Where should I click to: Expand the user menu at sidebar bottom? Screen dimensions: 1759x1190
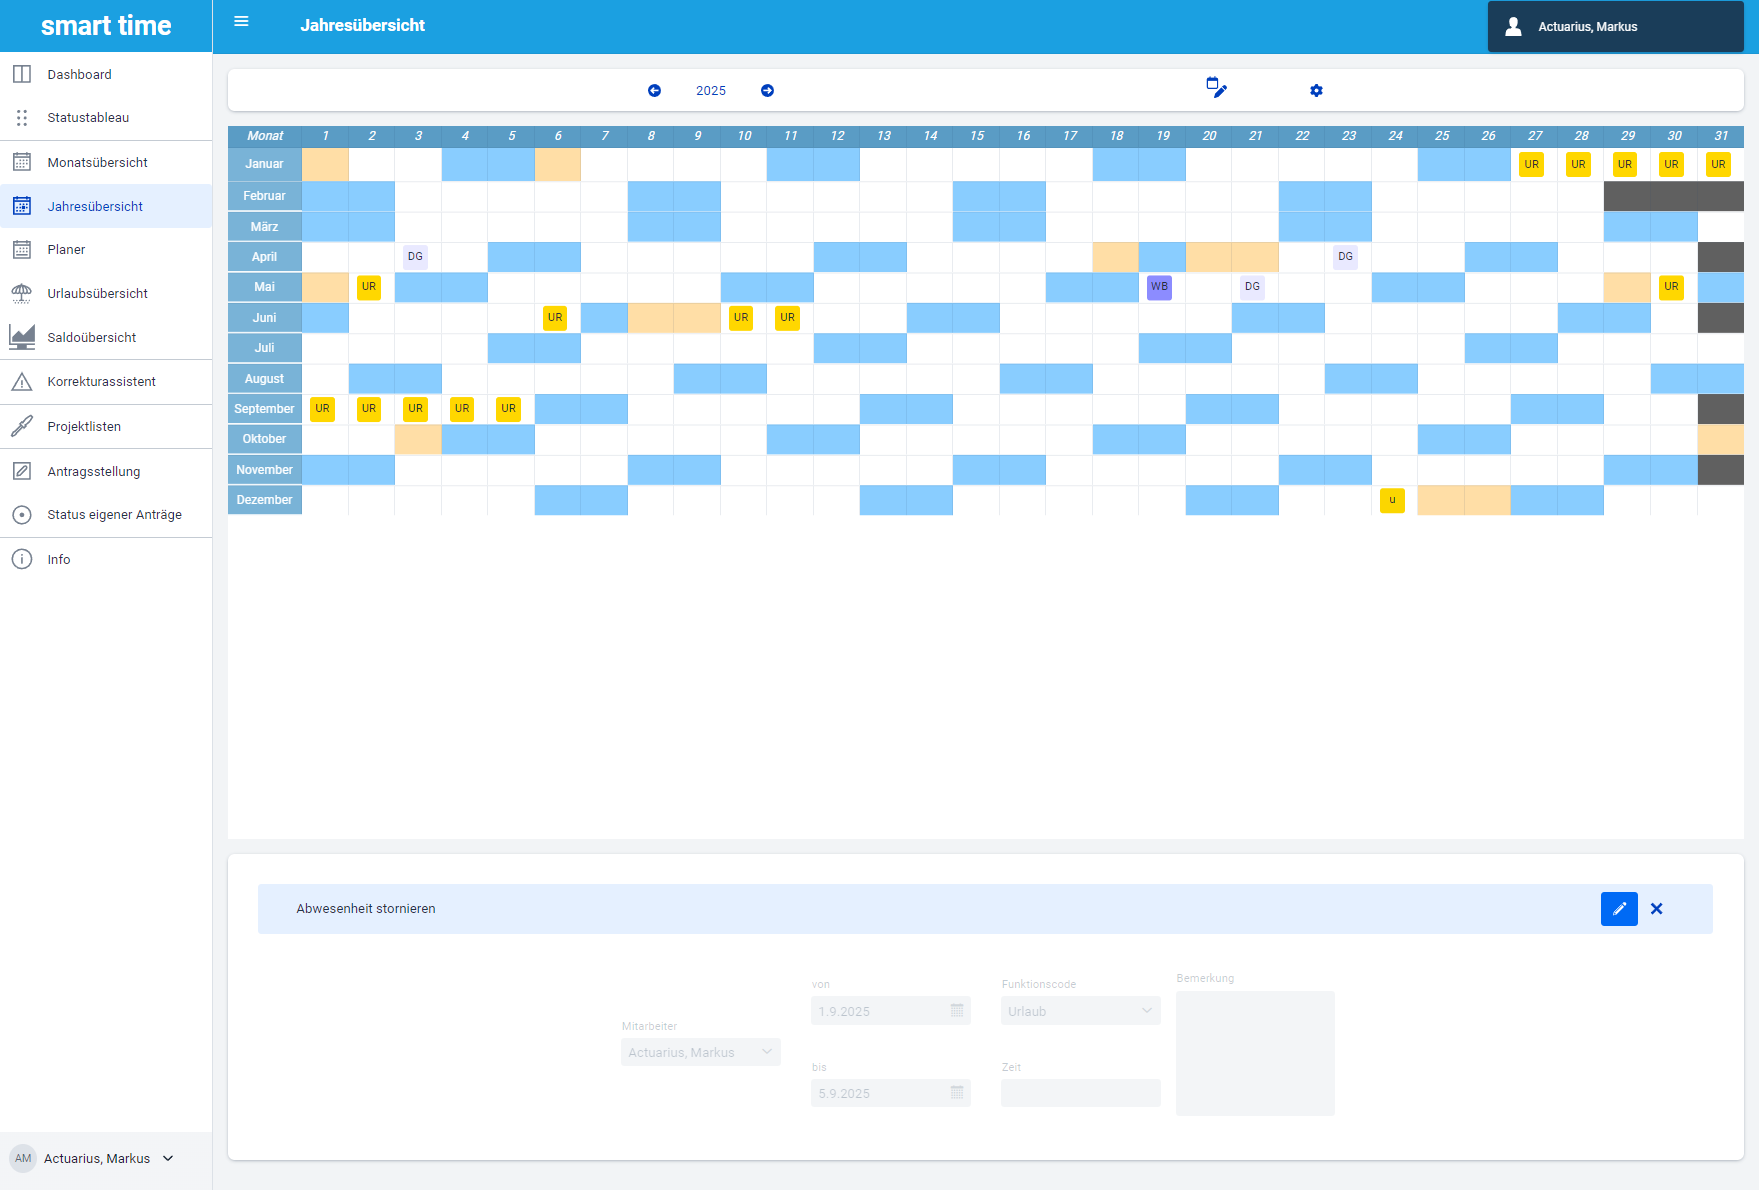tap(168, 1158)
